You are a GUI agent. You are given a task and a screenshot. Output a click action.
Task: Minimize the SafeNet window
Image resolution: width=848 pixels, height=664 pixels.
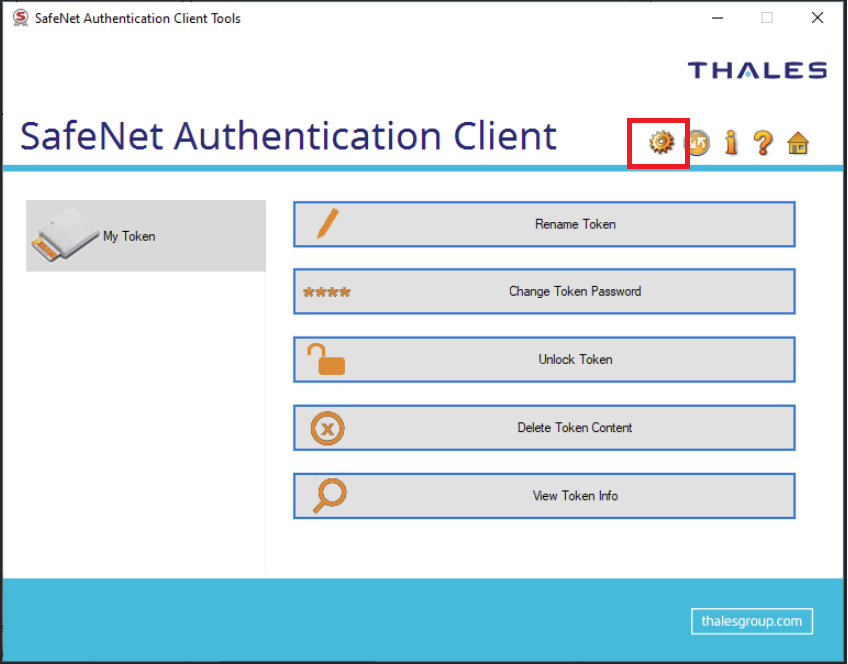[x=718, y=18]
